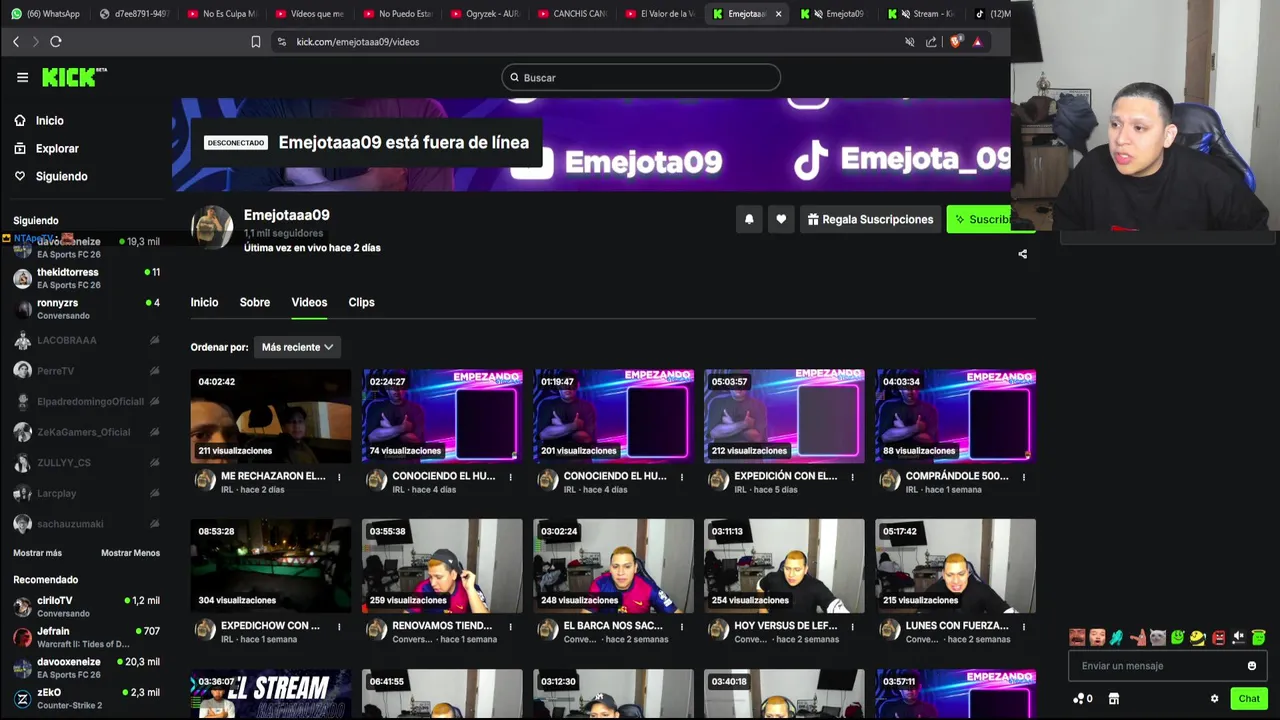This screenshot has width=1280, height=720.
Task: Click the muted bell next to ZULLYY_CS
Action: pyautogui.click(x=154, y=463)
